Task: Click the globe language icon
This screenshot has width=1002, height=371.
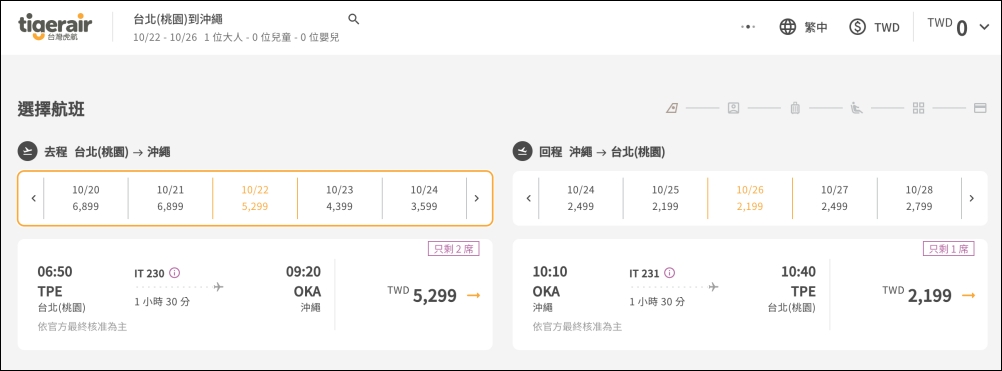Action: [x=787, y=27]
